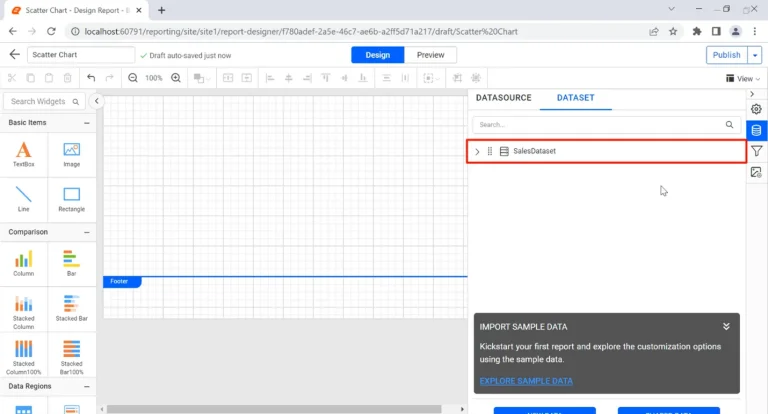Undo the last action

coord(91,78)
